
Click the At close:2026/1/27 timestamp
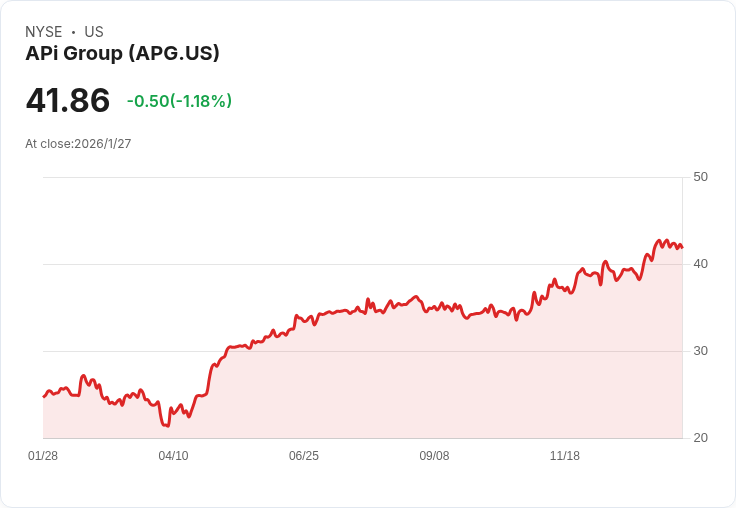[78, 144]
